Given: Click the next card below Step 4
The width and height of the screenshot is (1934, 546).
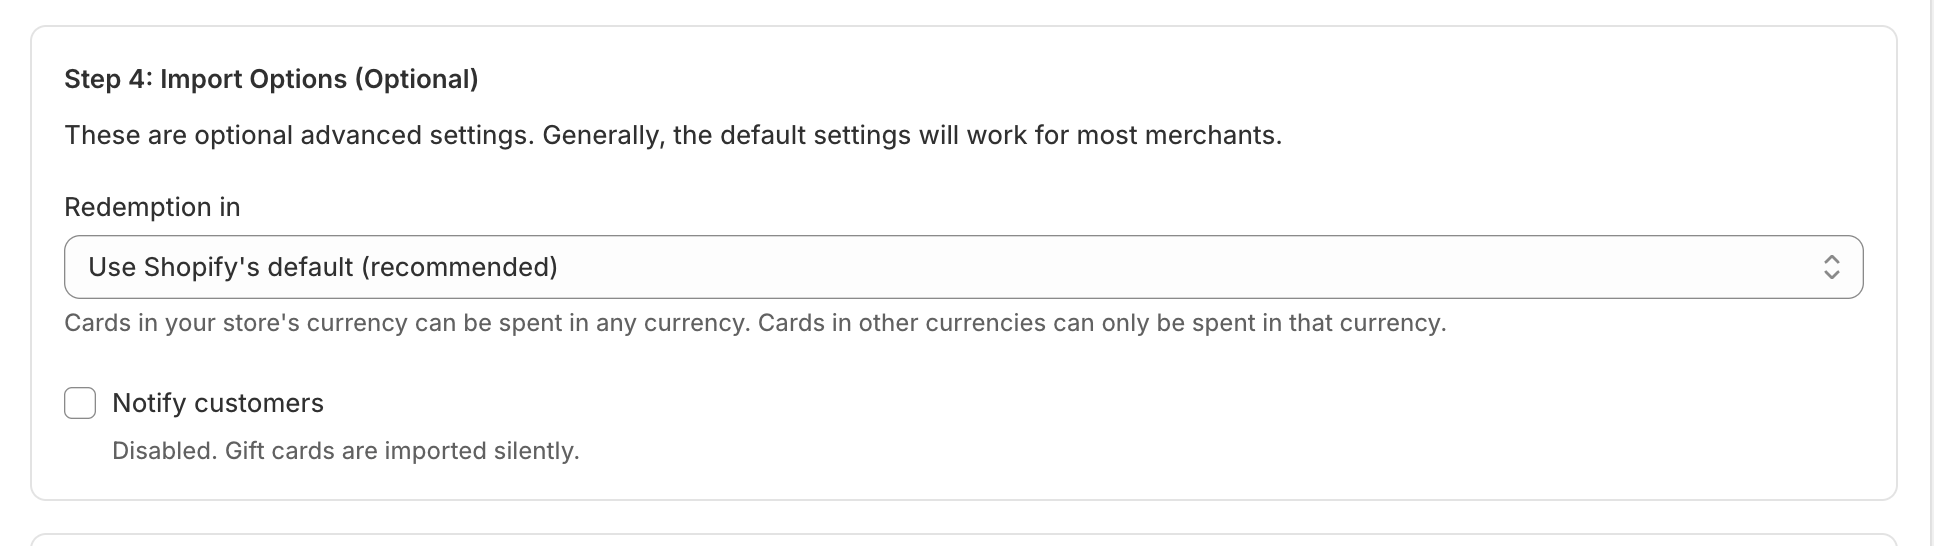Looking at the screenshot, I should point(963,540).
